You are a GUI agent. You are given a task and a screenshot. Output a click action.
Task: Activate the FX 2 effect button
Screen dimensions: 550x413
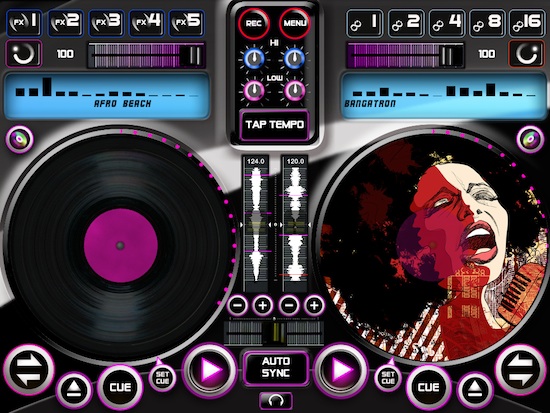tap(65, 23)
